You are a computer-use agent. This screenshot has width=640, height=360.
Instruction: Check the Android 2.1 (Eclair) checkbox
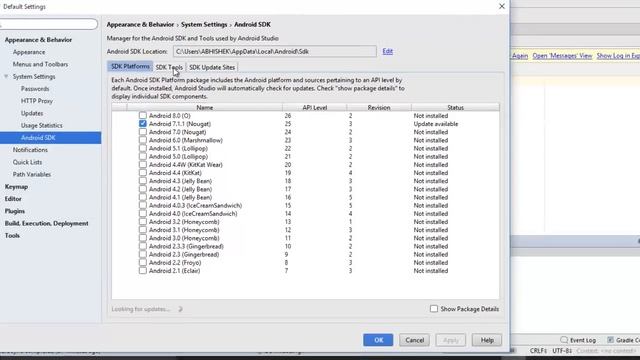pyautogui.click(x=142, y=271)
